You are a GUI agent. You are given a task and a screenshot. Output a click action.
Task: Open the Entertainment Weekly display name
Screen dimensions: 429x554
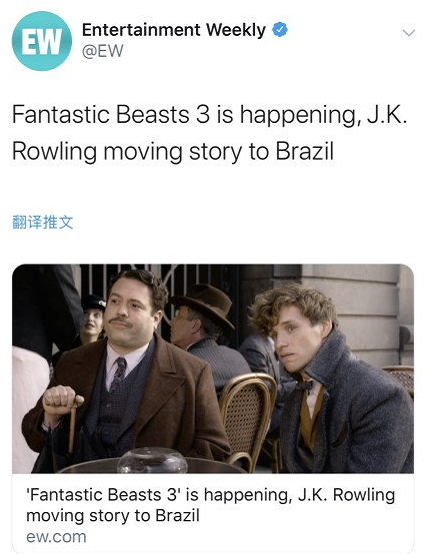[x=174, y=30]
